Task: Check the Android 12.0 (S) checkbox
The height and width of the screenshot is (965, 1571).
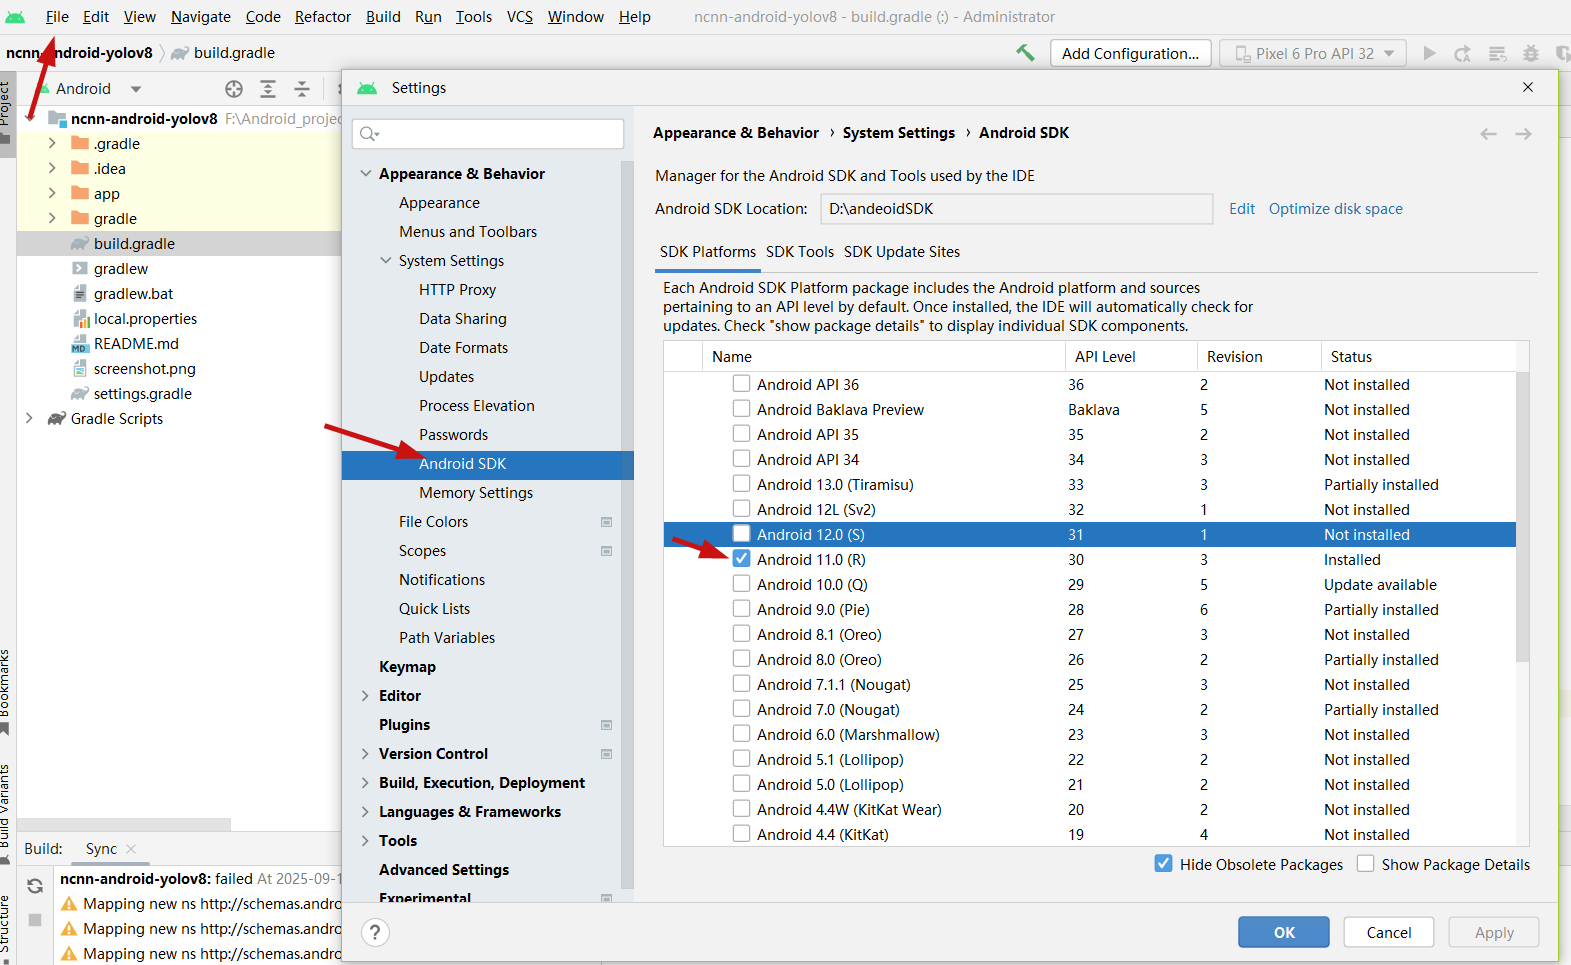Action: pyautogui.click(x=741, y=534)
